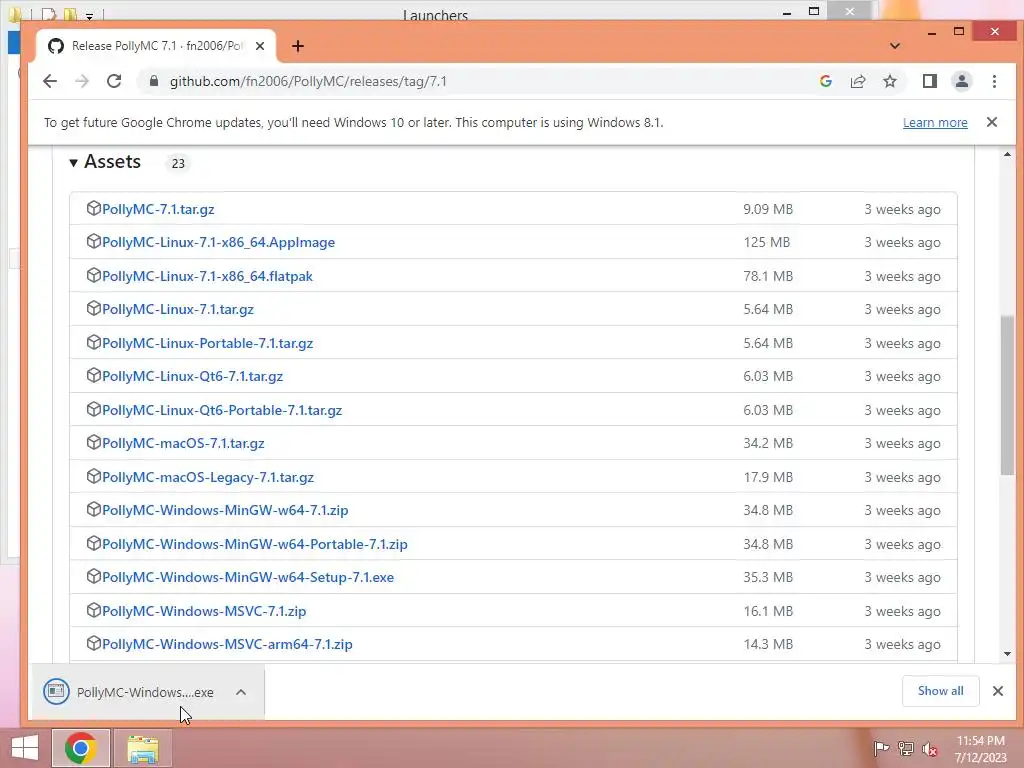Reload the GitHub release page
The image size is (1024, 768).
click(114, 81)
